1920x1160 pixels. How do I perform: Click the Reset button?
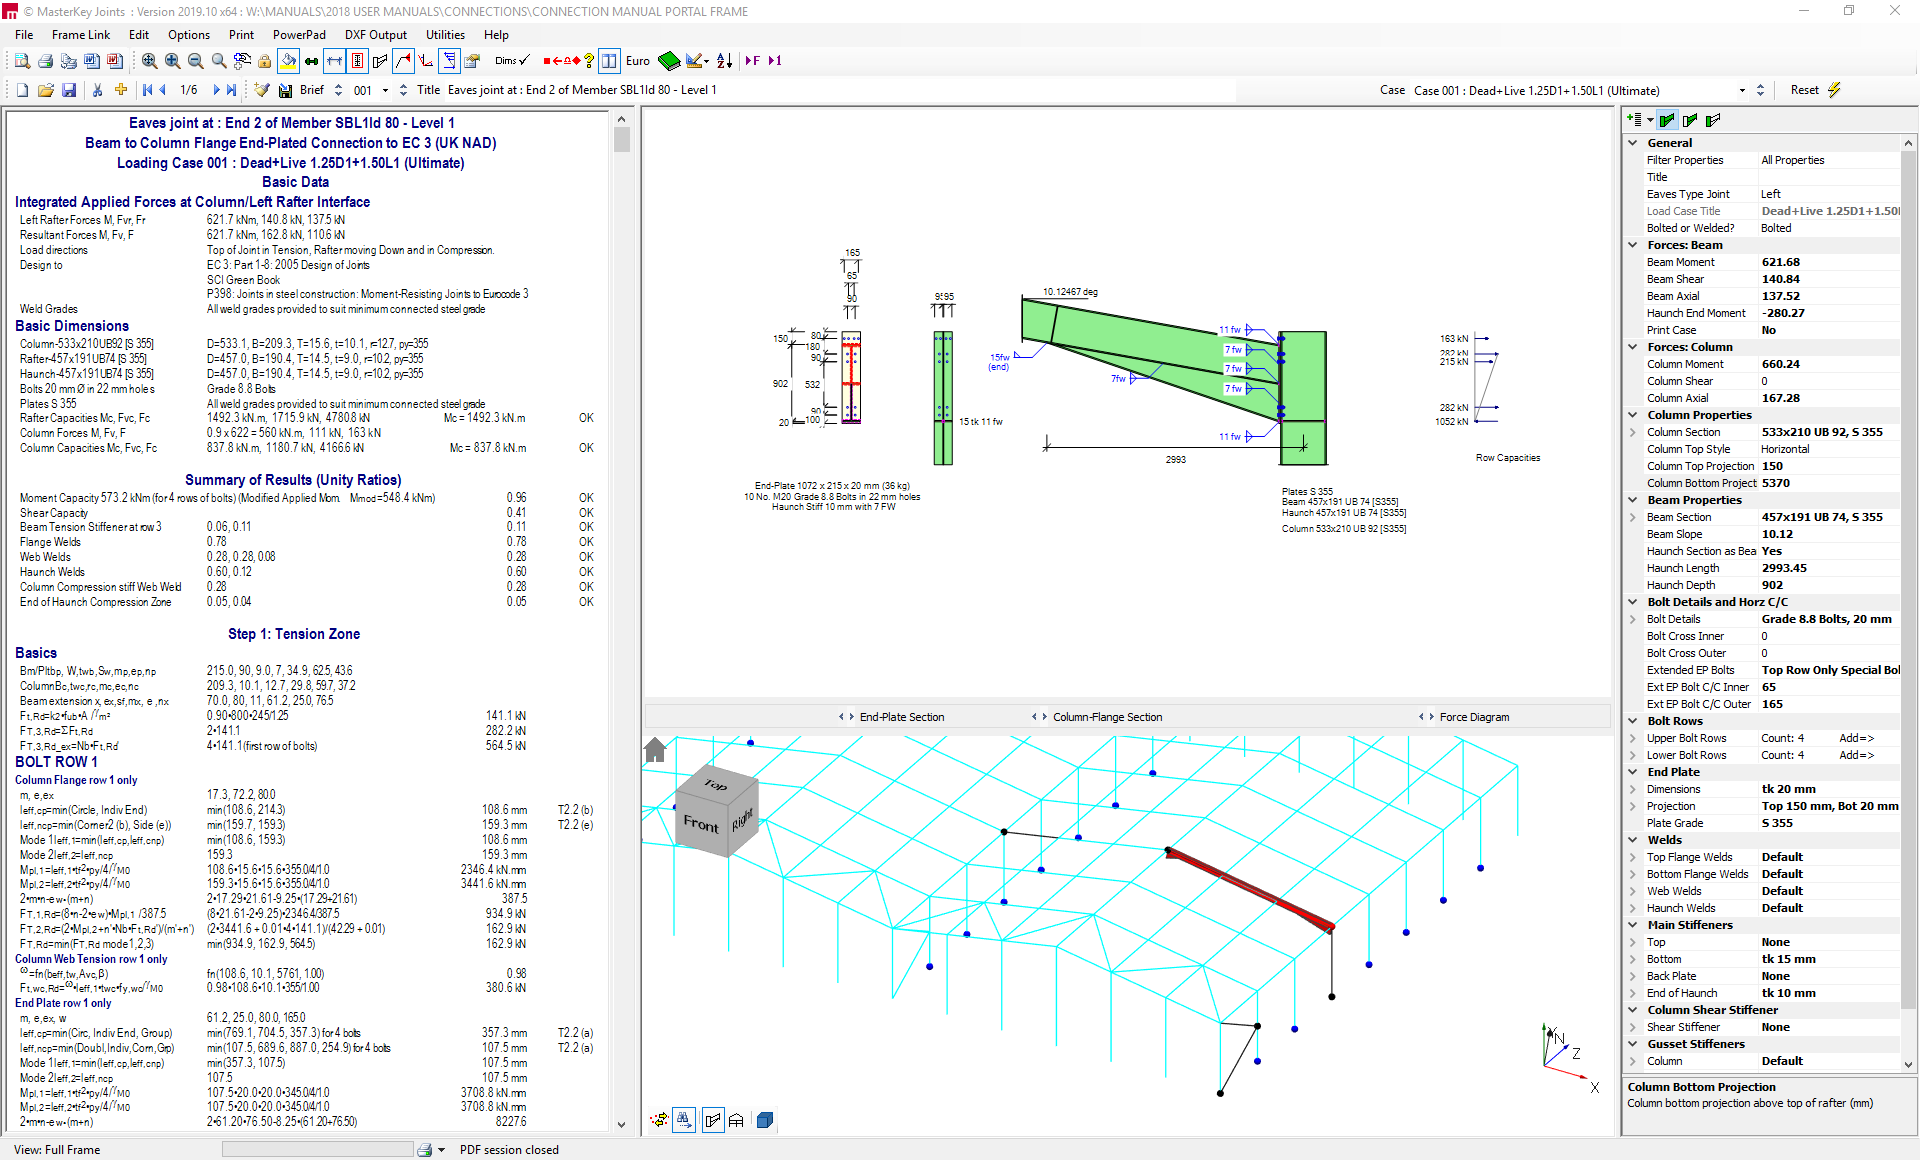pos(1804,90)
